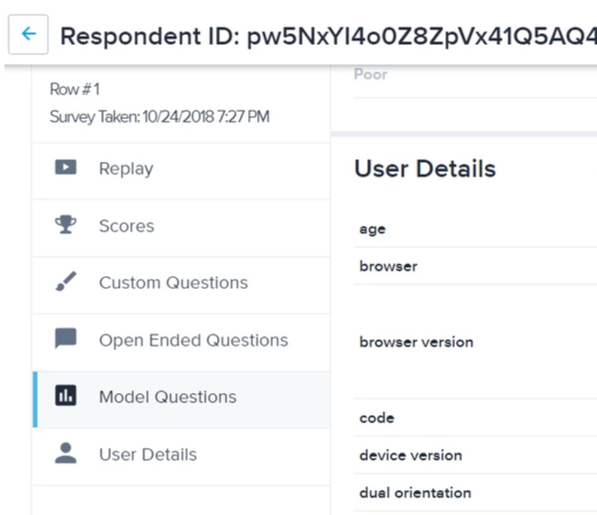Click the code row label
Screen dimensions: 597x515
point(377,418)
